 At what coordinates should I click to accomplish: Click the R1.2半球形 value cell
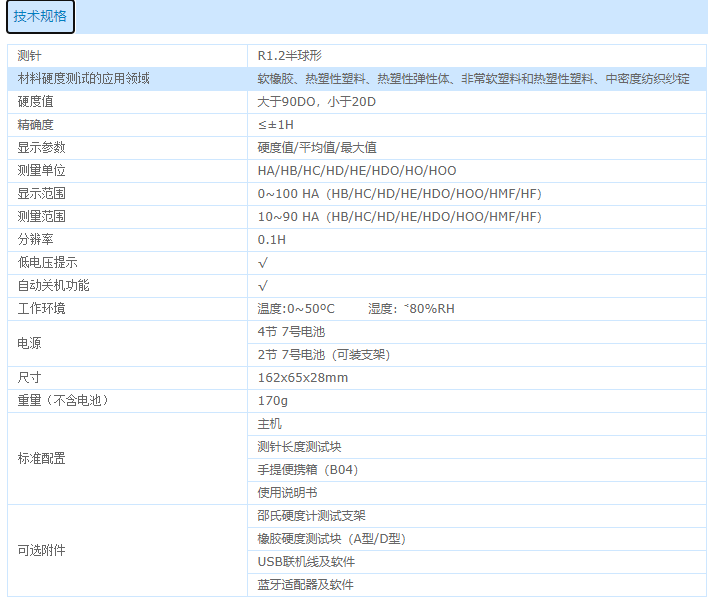289,56
